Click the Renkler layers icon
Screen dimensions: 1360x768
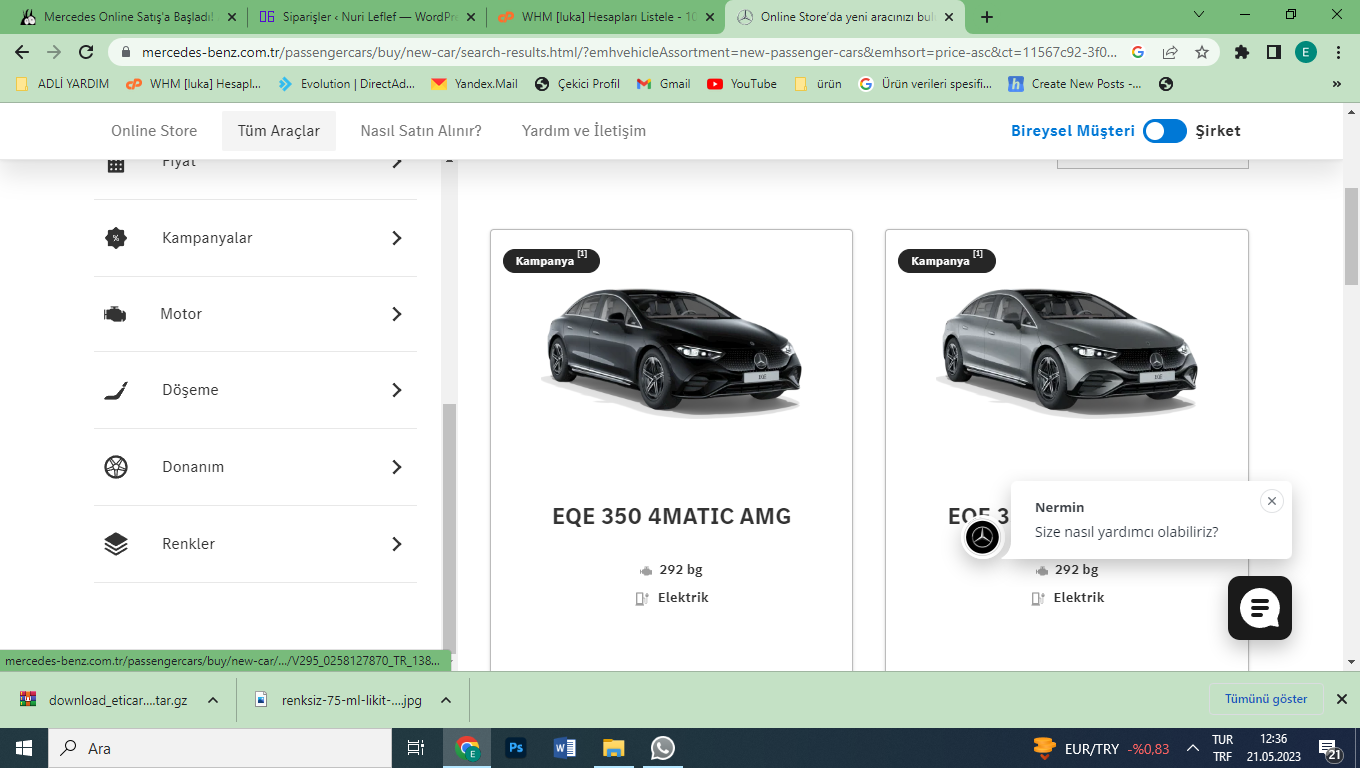pyautogui.click(x=116, y=544)
